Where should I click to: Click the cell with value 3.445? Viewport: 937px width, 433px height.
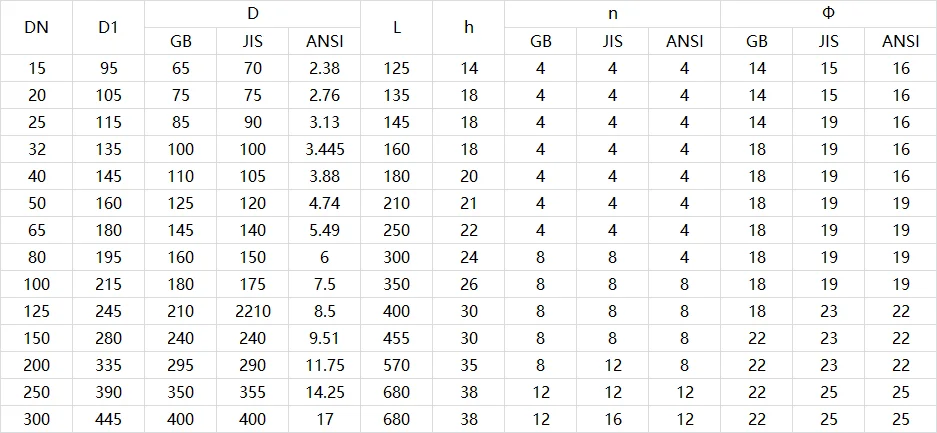click(x=325, y=150)
